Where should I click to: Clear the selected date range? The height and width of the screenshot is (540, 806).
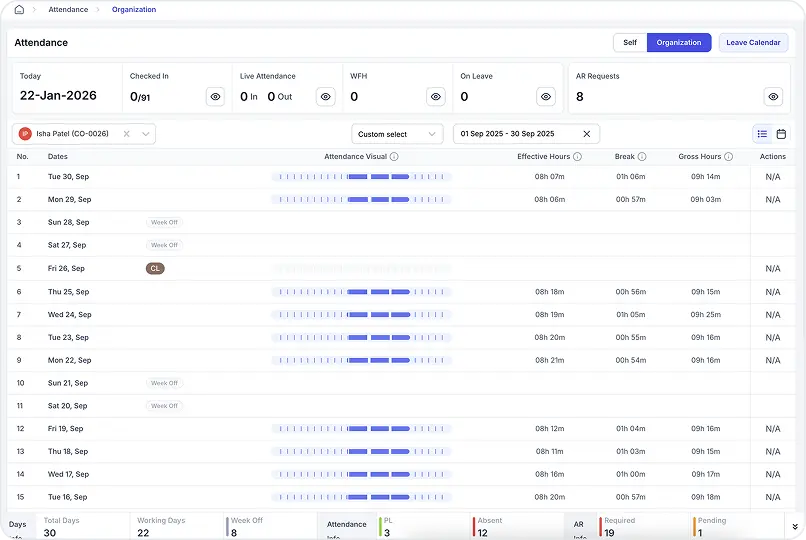tap(587, 134)
